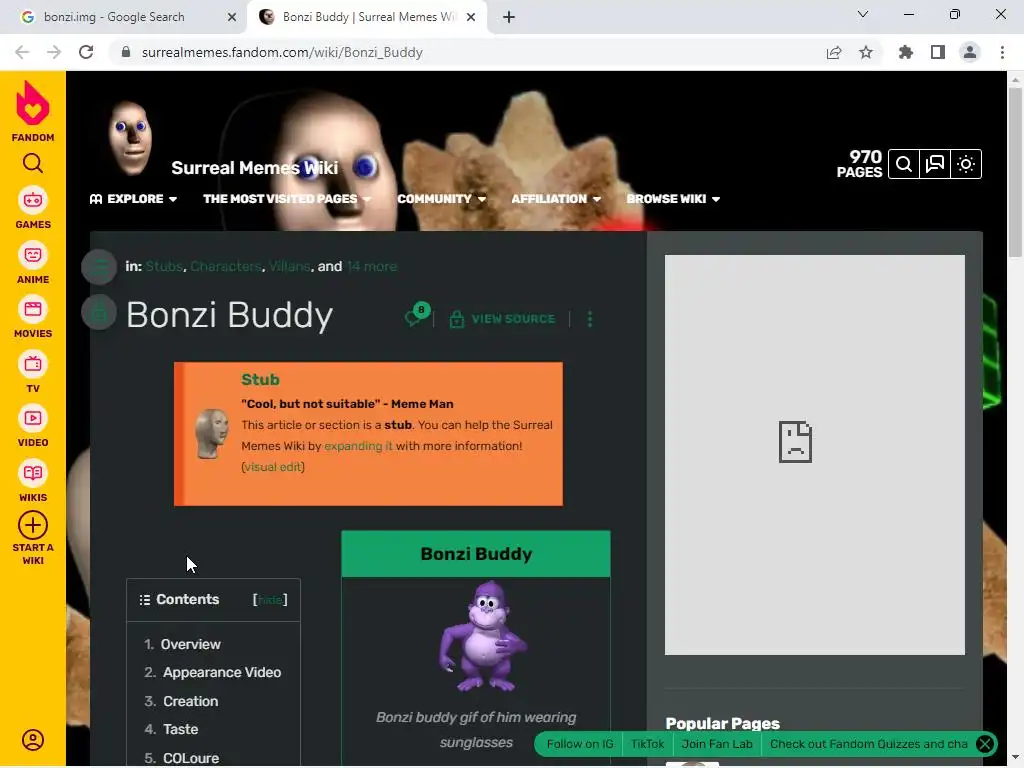The image size is (1024, 768).
Task: Close the Bonzi Buddy wiki tab
Action: click(x=471, y=17)
